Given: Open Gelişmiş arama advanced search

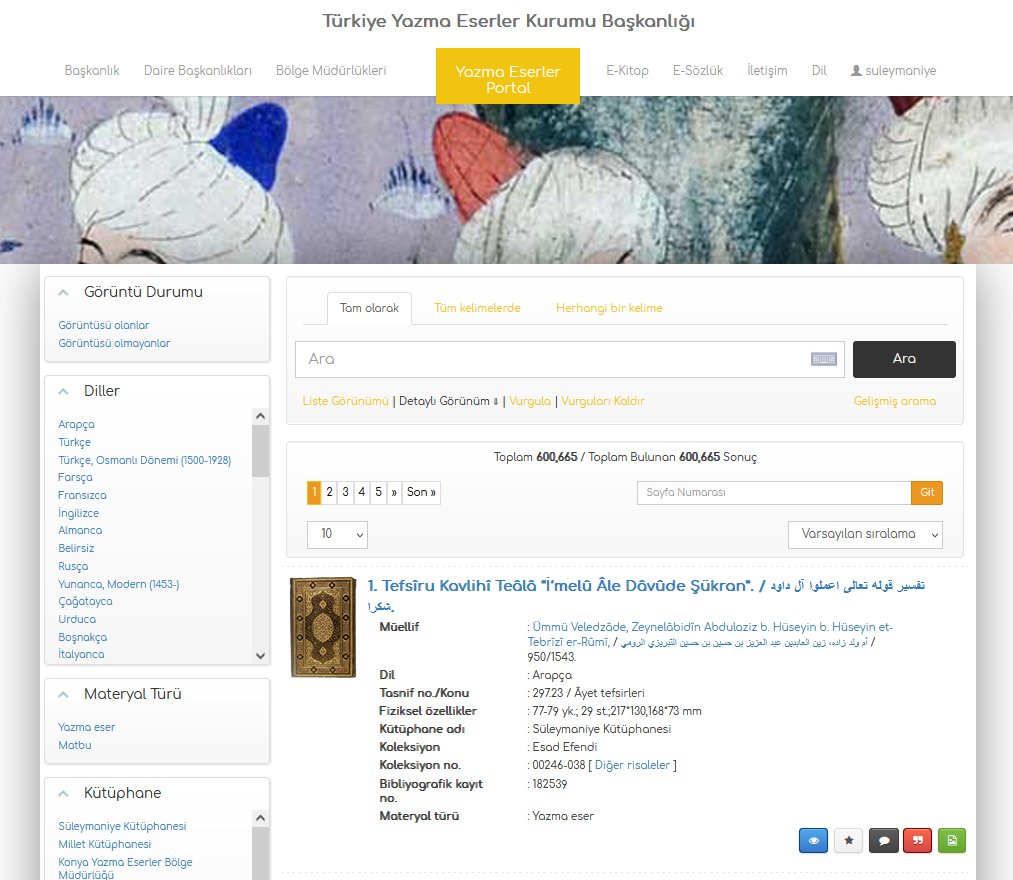Looking at the screenshot, I should coord(894,401).
